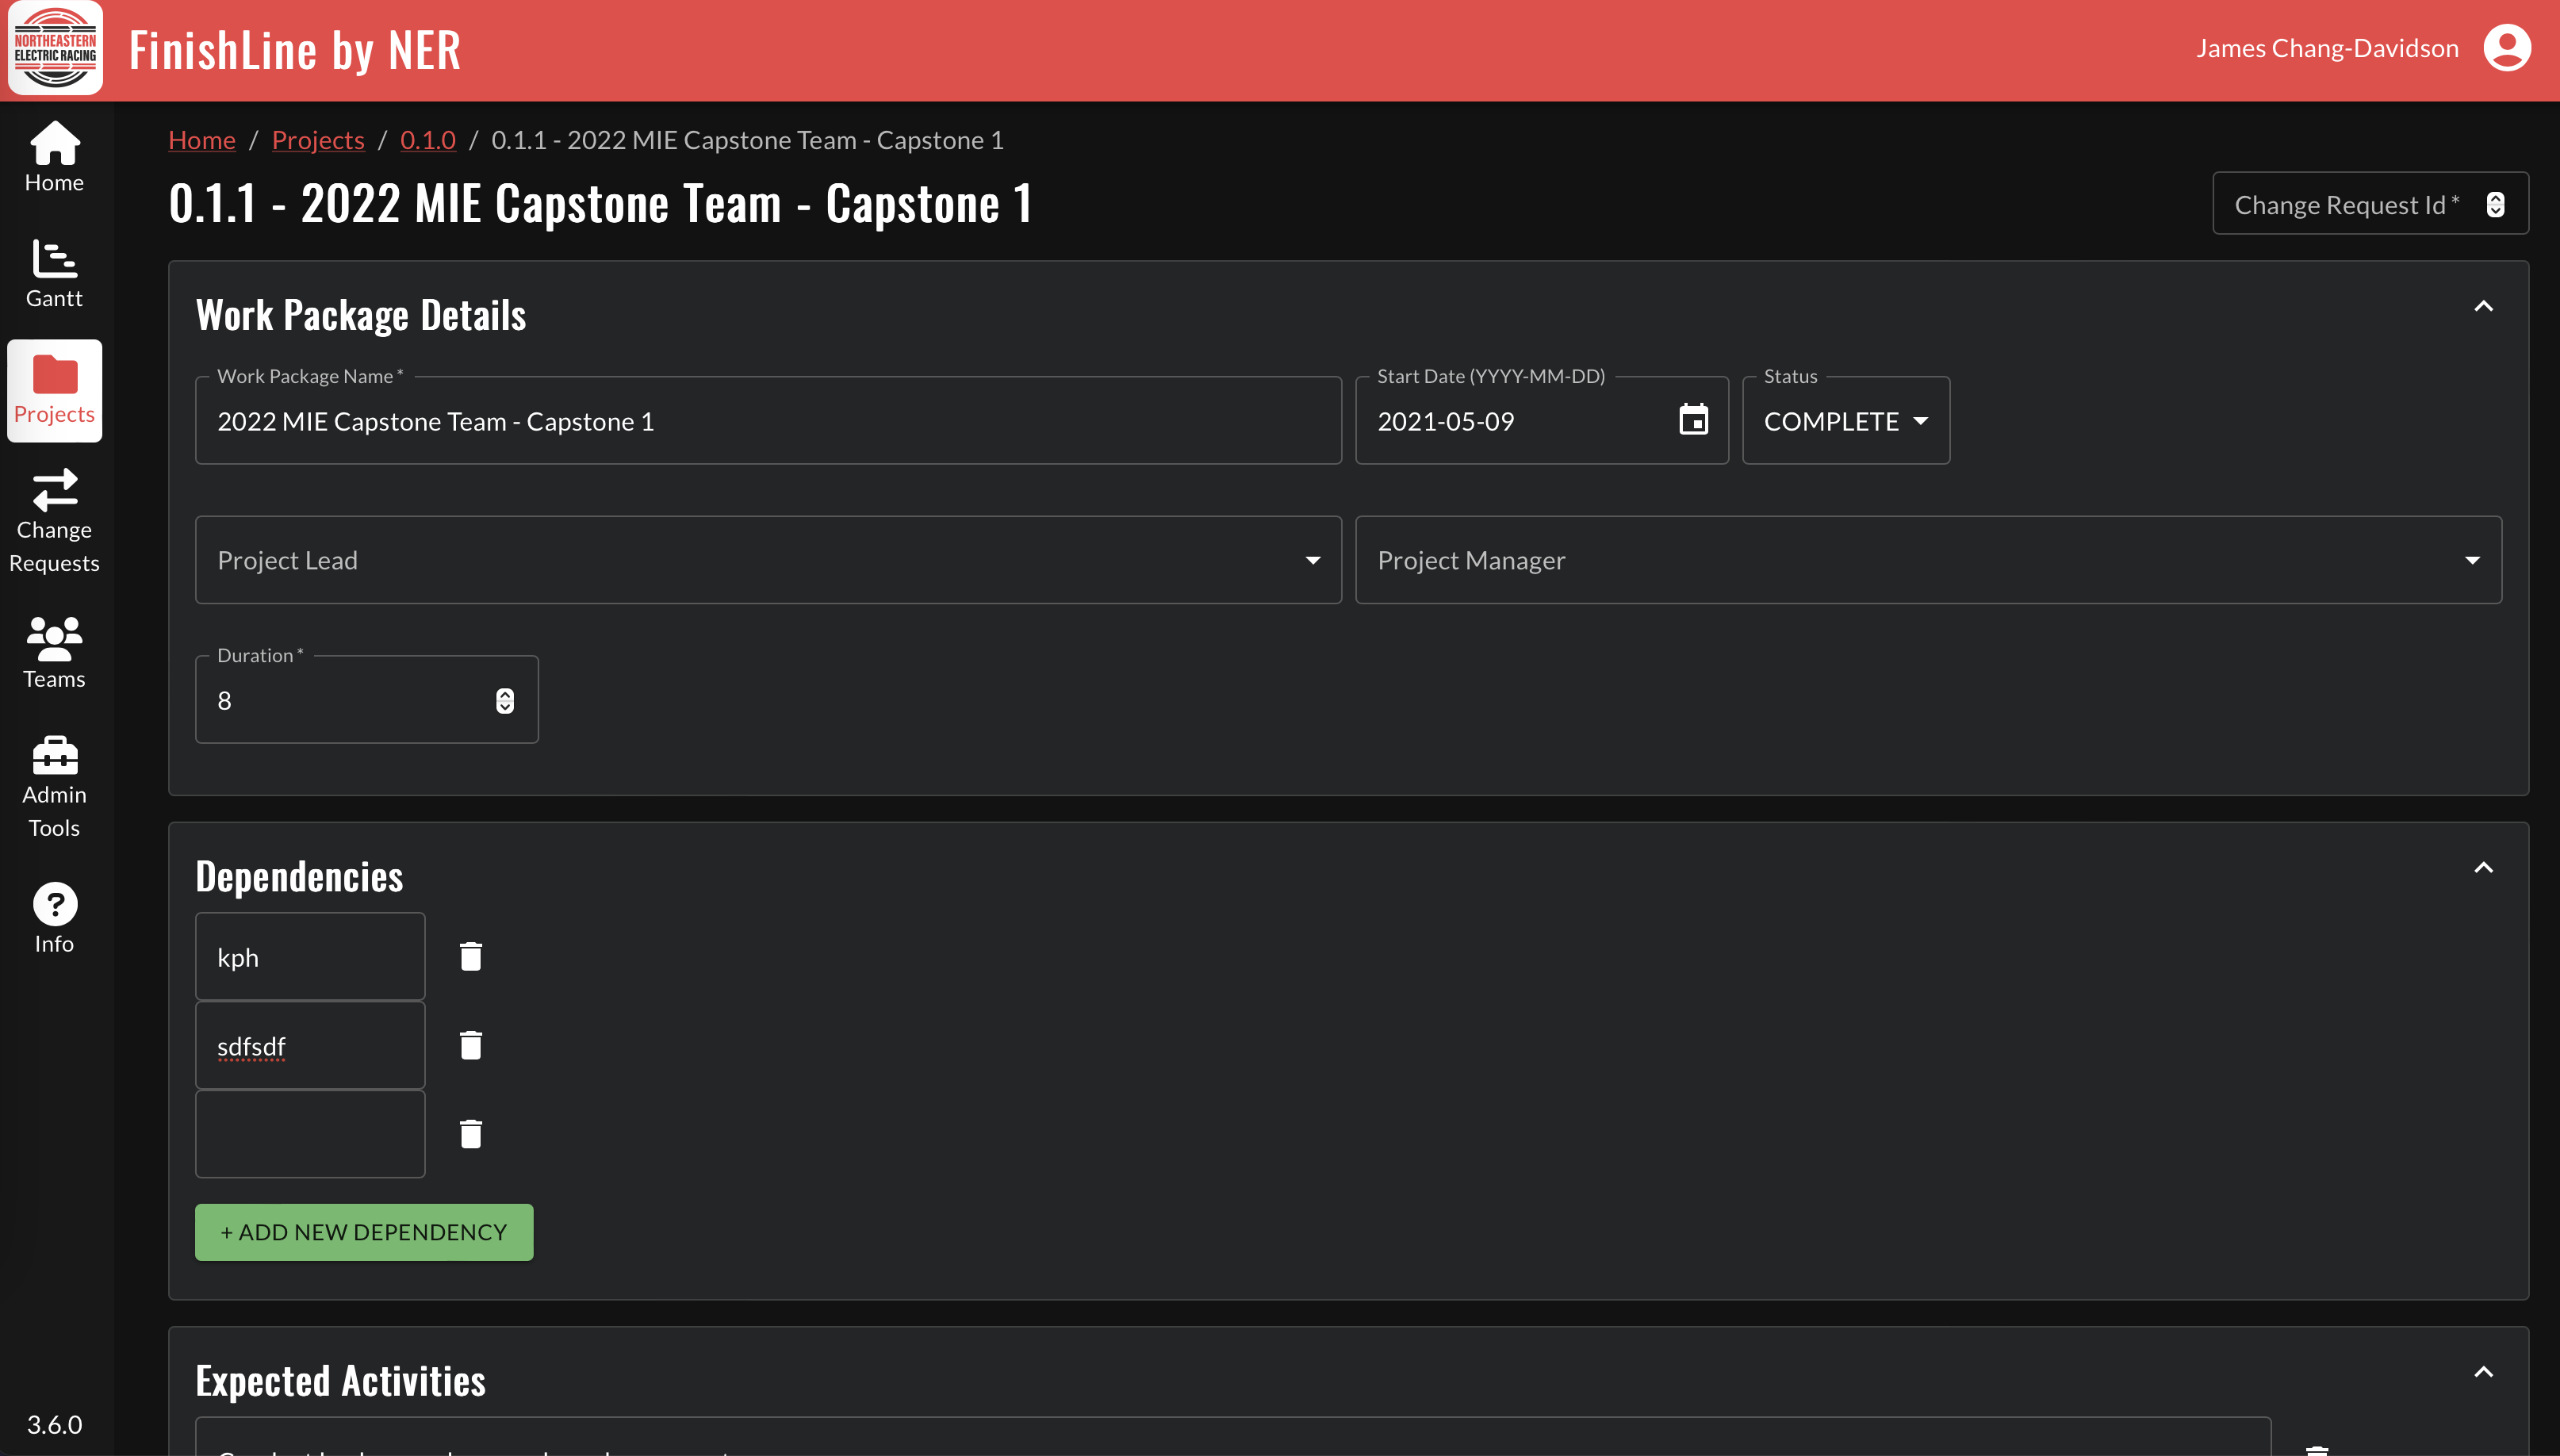Collapse the Work Package Details section
Viewport: 2560px width, 1456px height.
[x=2483, y=307]
